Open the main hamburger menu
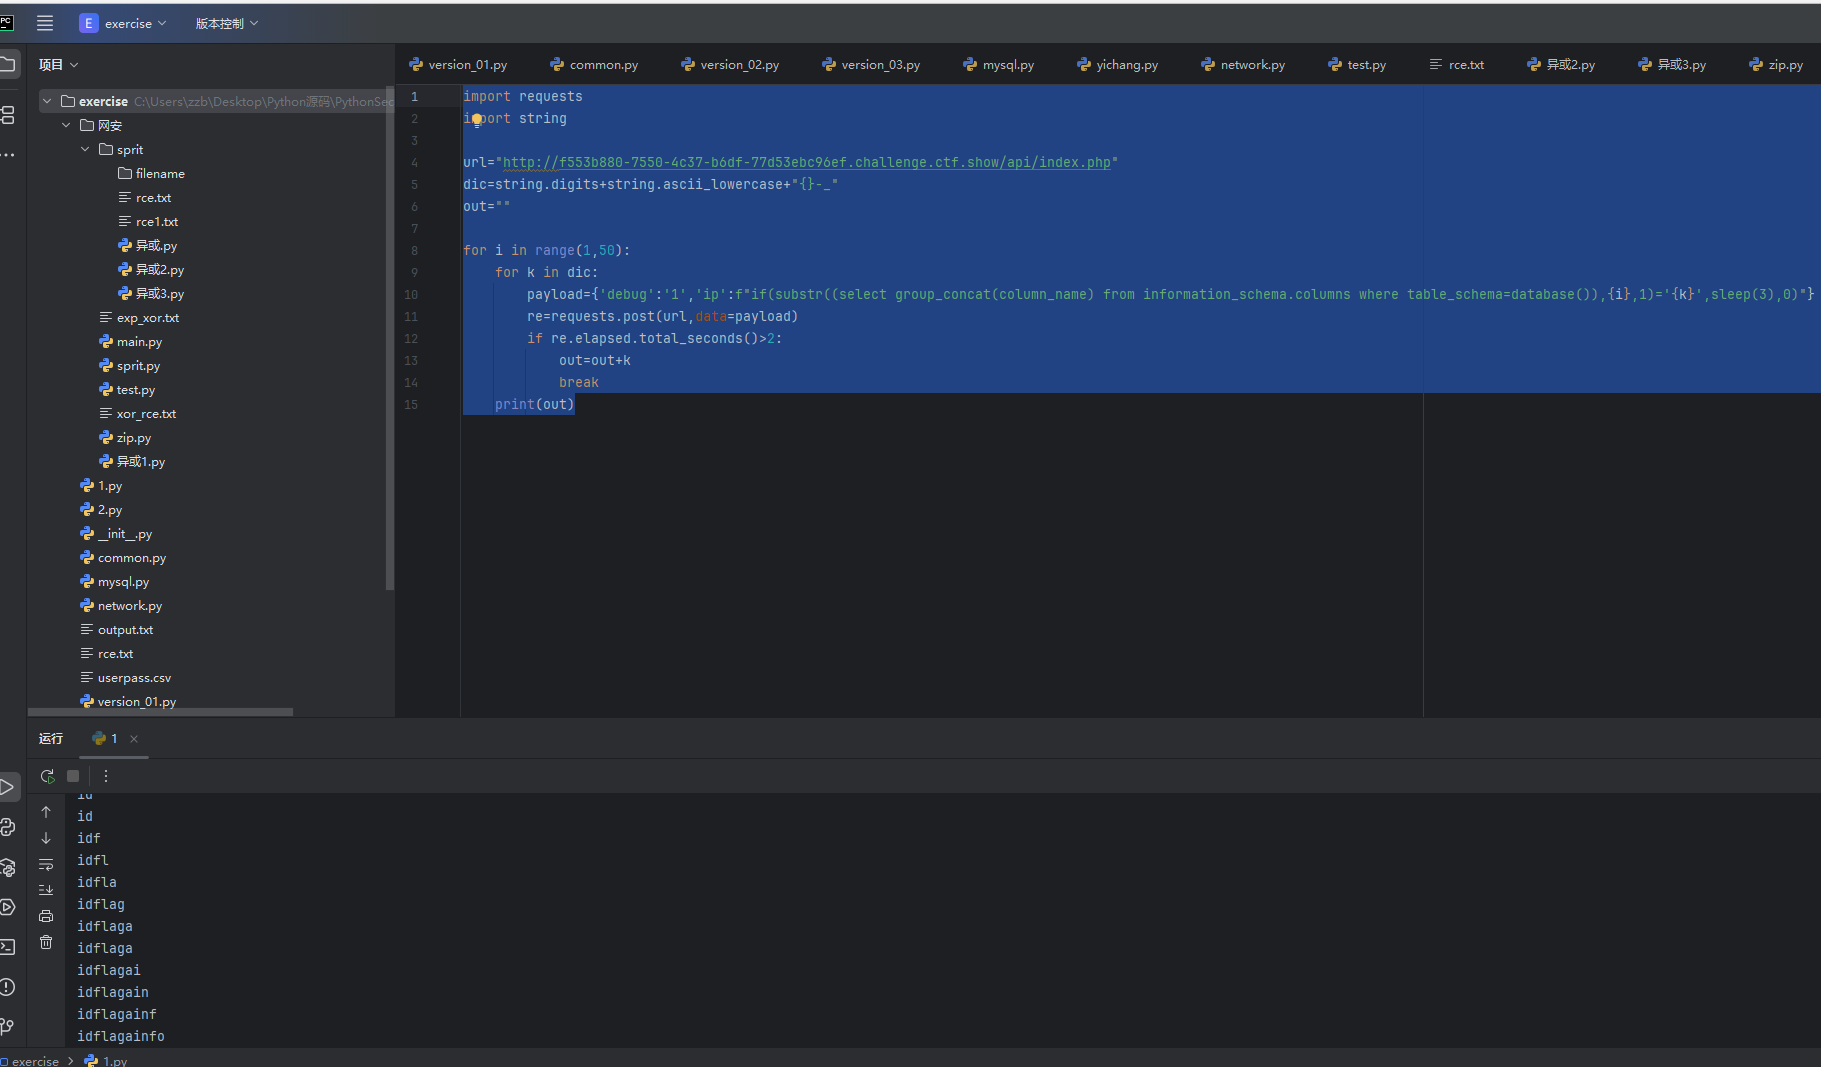 point(45,23)
